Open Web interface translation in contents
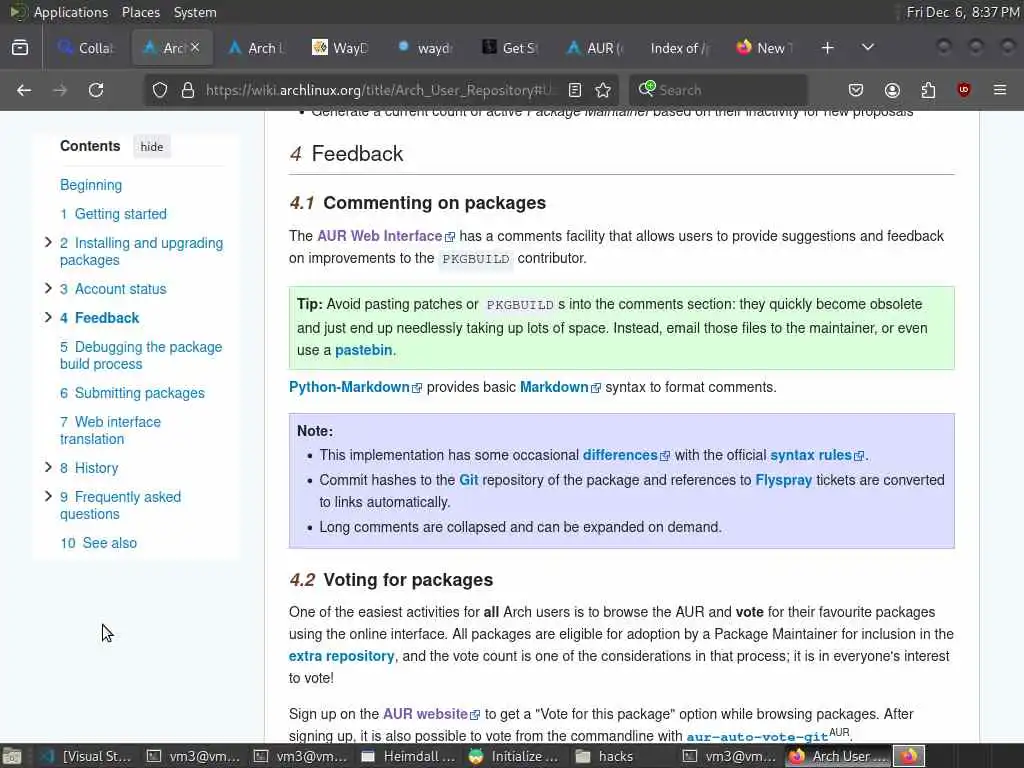Screen dimensions: 1024x768 click(x=110, y=430)
